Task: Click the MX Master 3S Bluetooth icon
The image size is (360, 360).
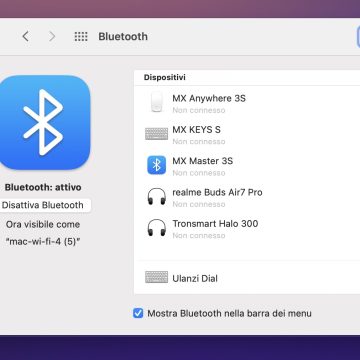Action: 157,165
